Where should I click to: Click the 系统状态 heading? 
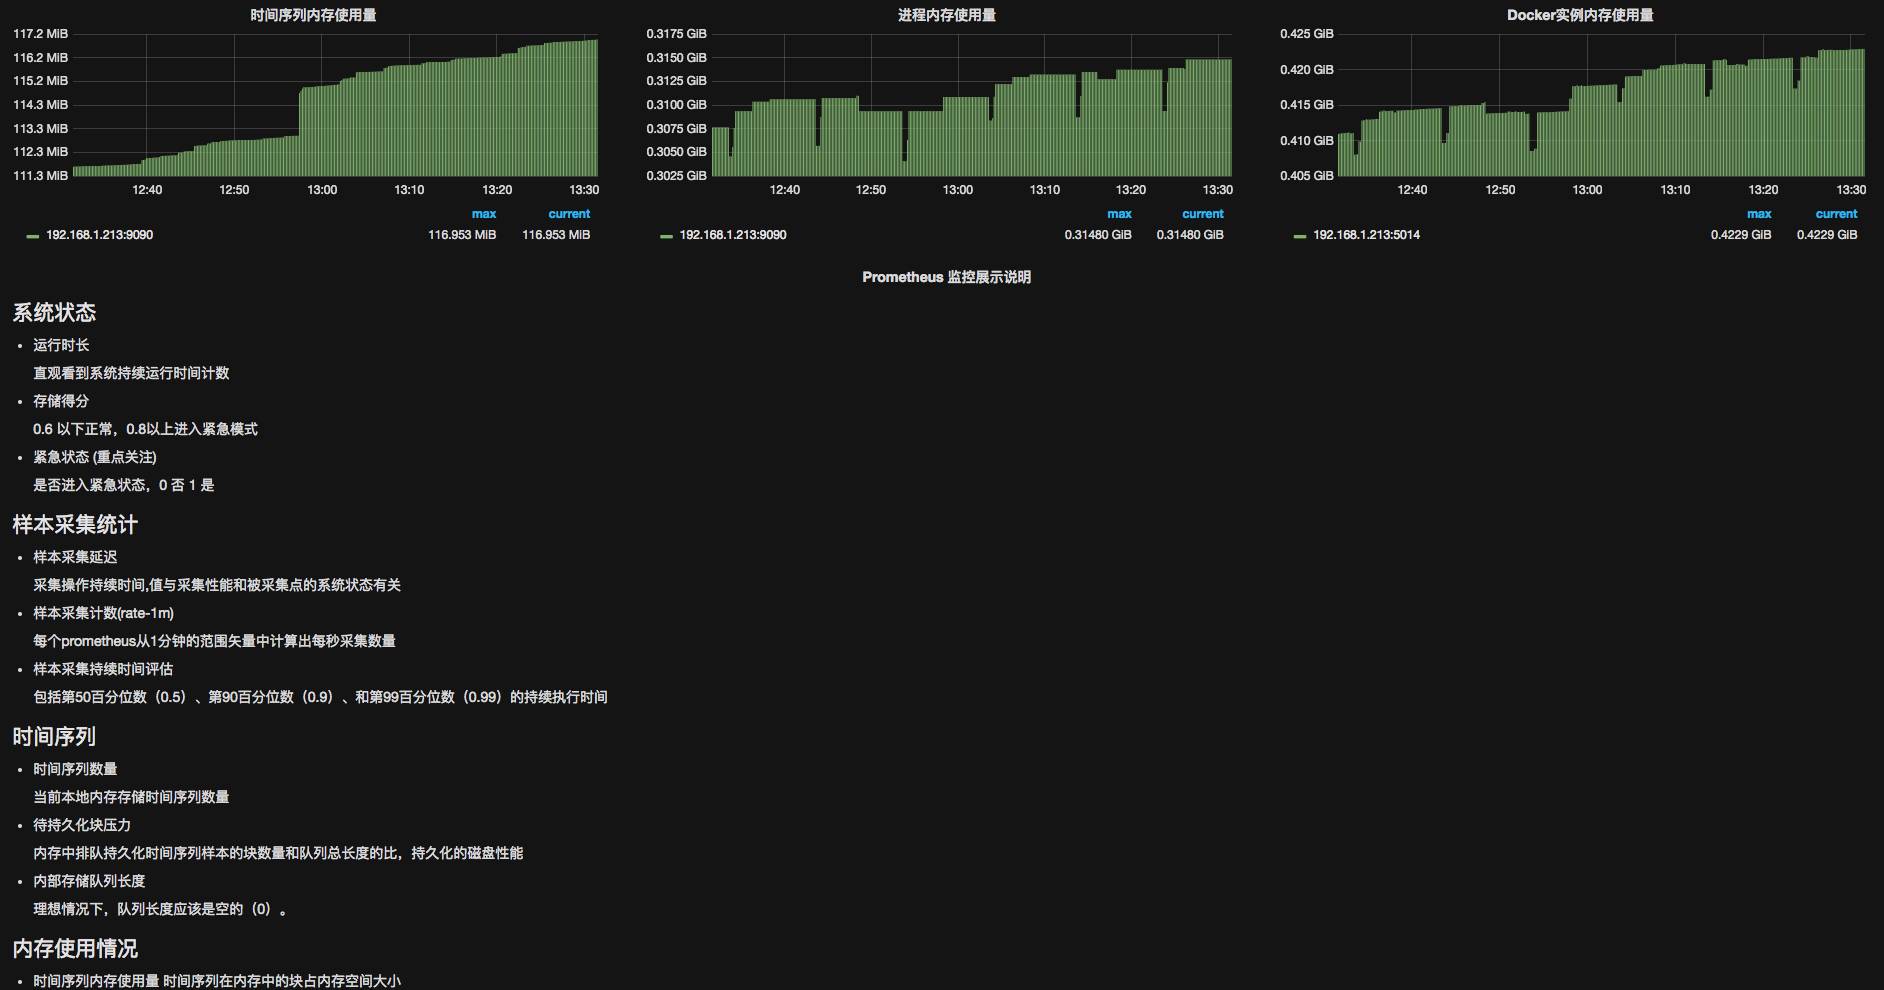pyautogui.click(x=54, y=312)
